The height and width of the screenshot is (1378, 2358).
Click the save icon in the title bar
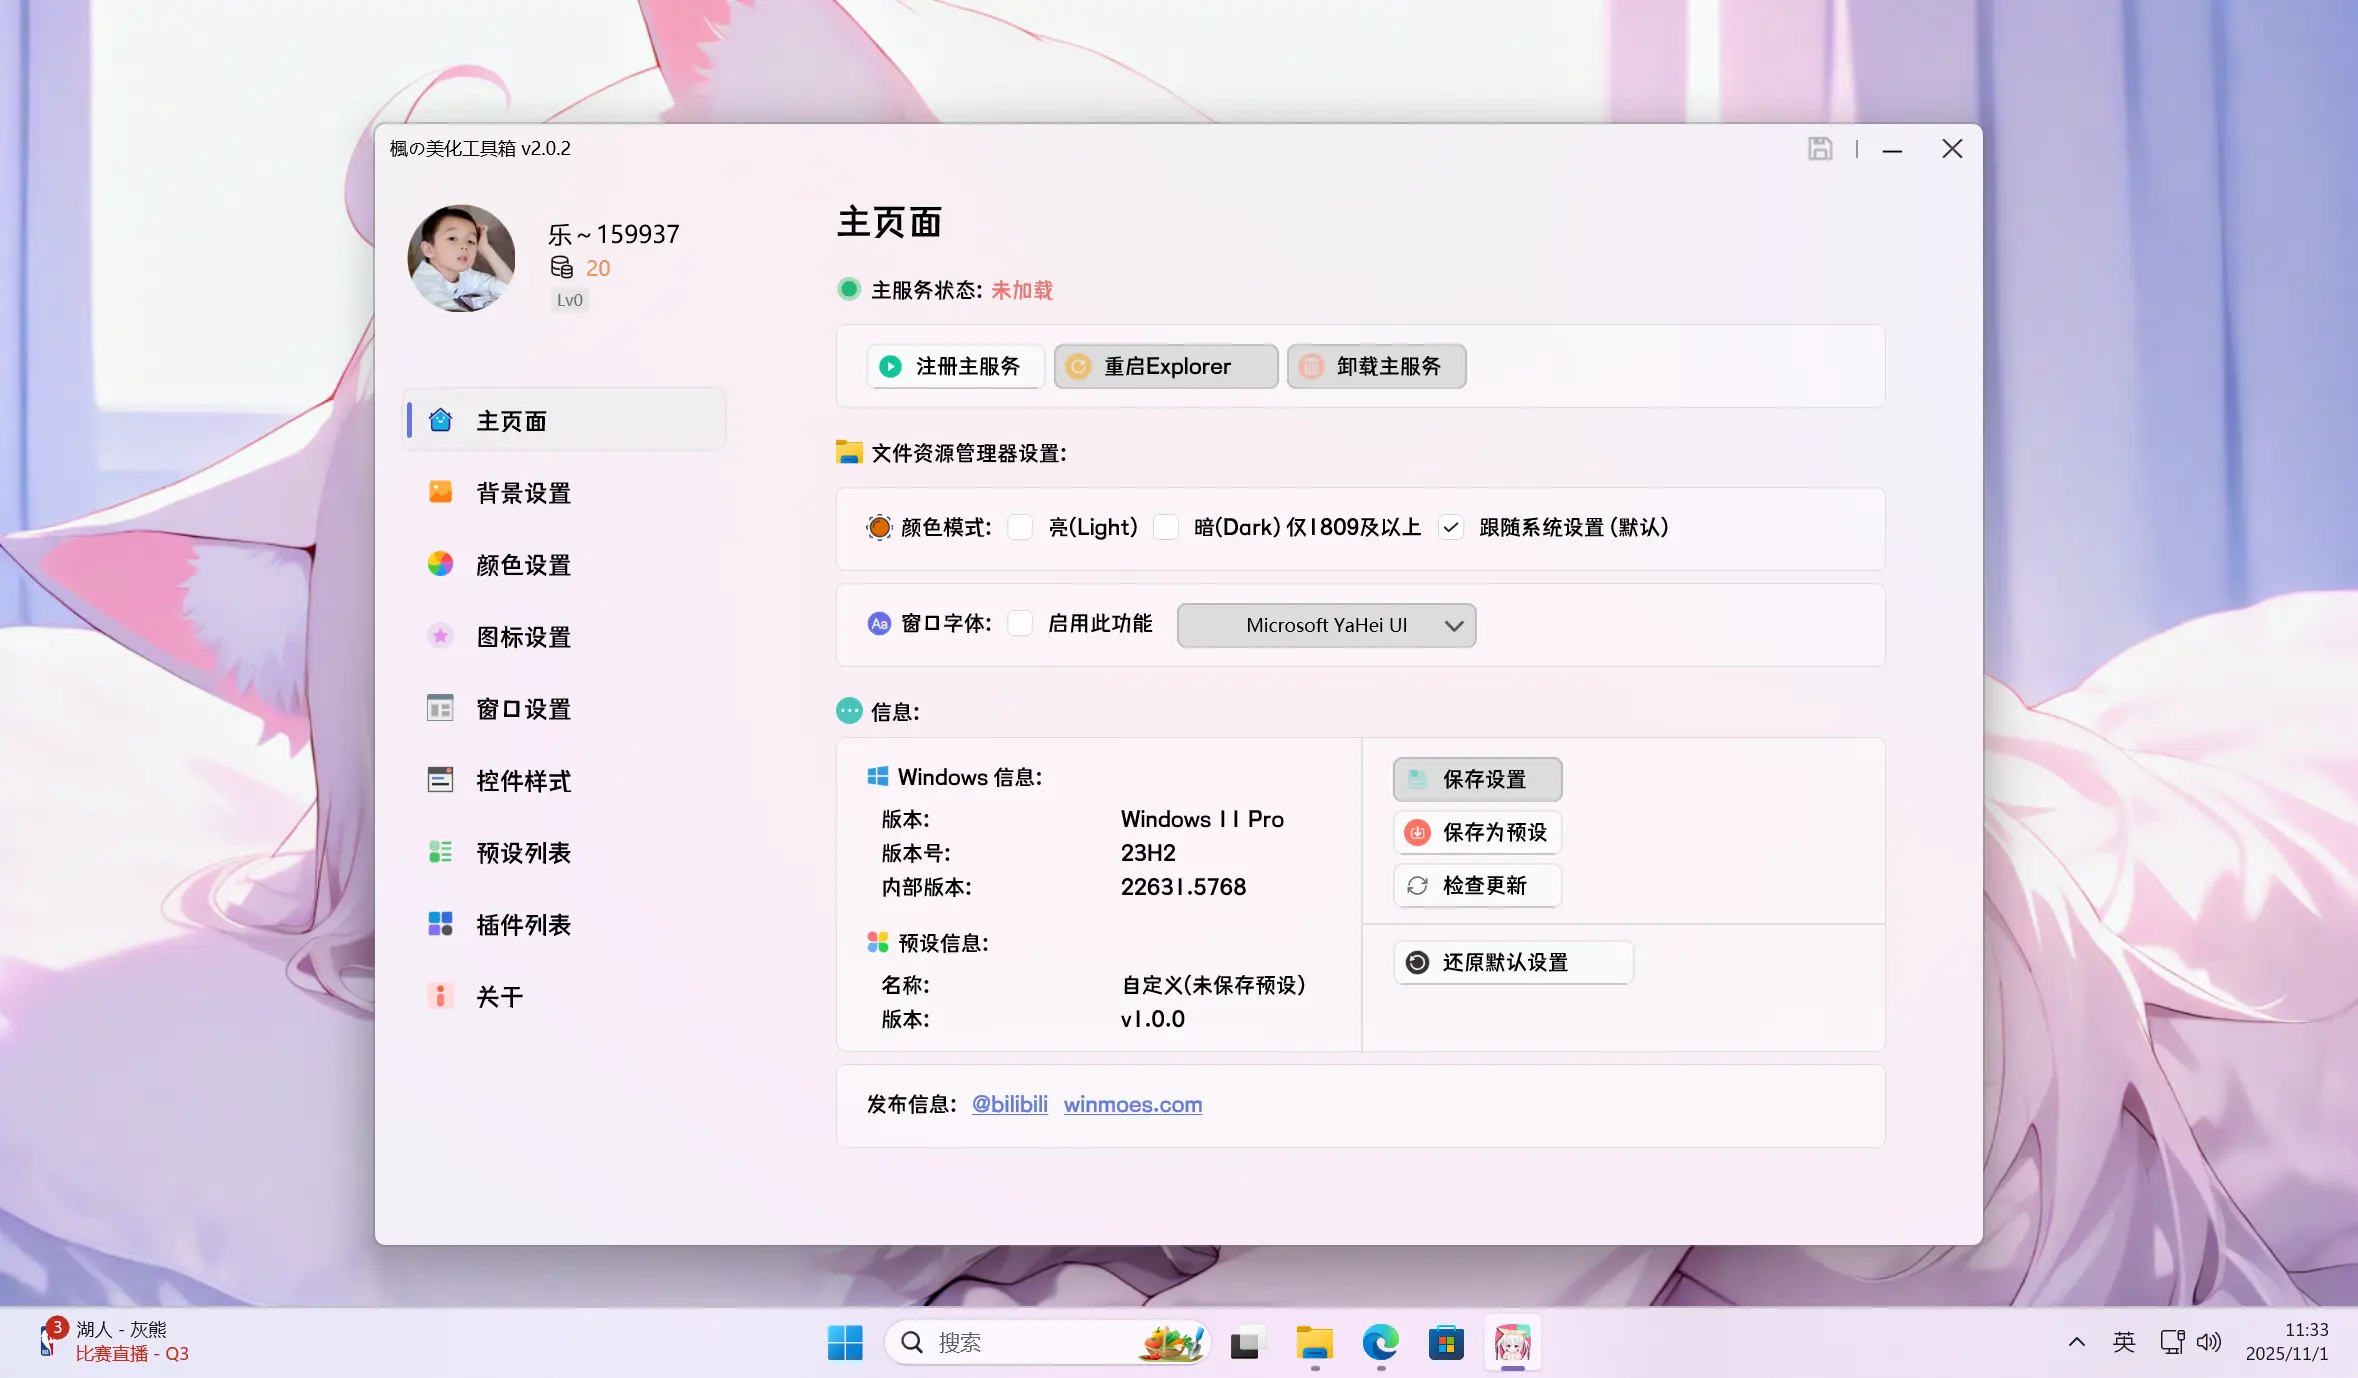1819,148
